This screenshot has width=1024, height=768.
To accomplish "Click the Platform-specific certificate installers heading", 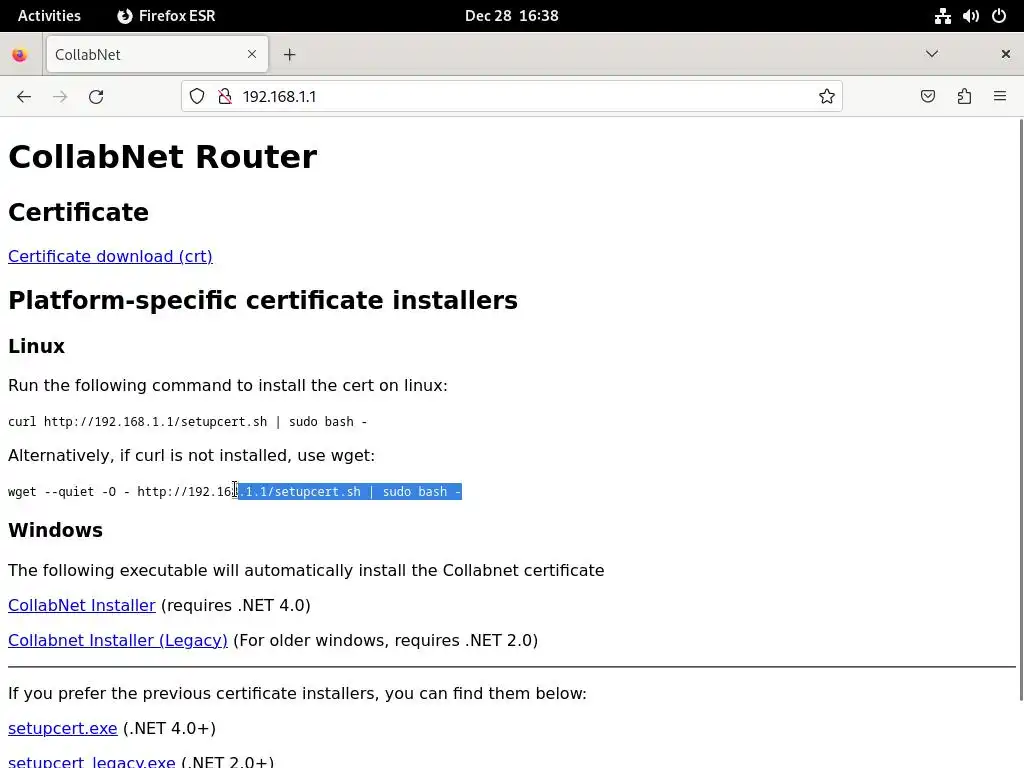I will [263, 300].
